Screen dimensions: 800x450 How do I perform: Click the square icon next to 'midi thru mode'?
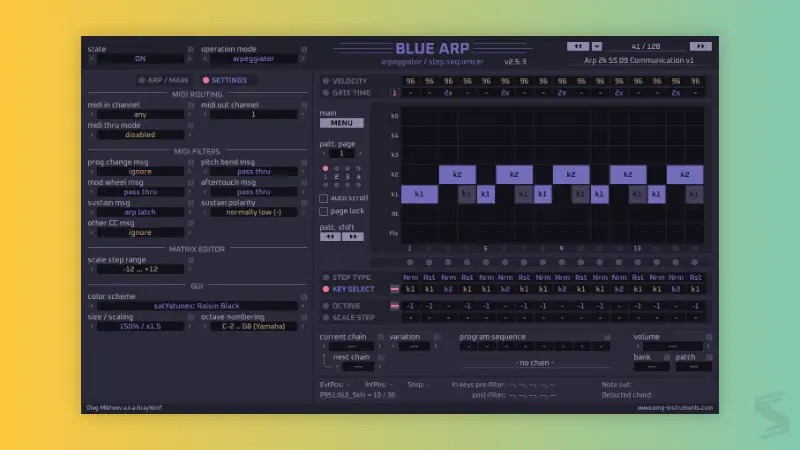tap(191, 126)
